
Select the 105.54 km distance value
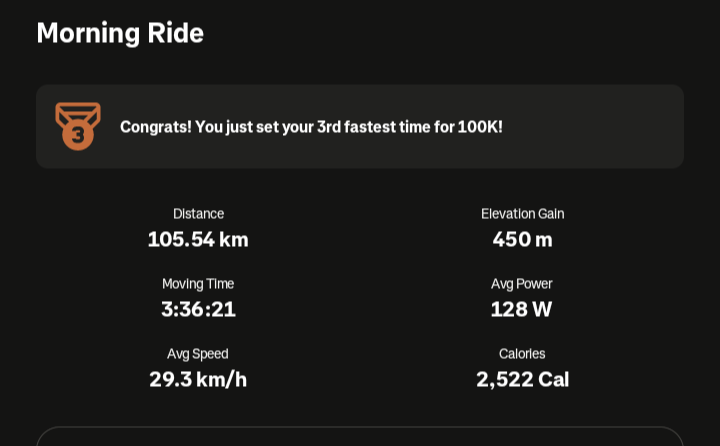[198, 239]
